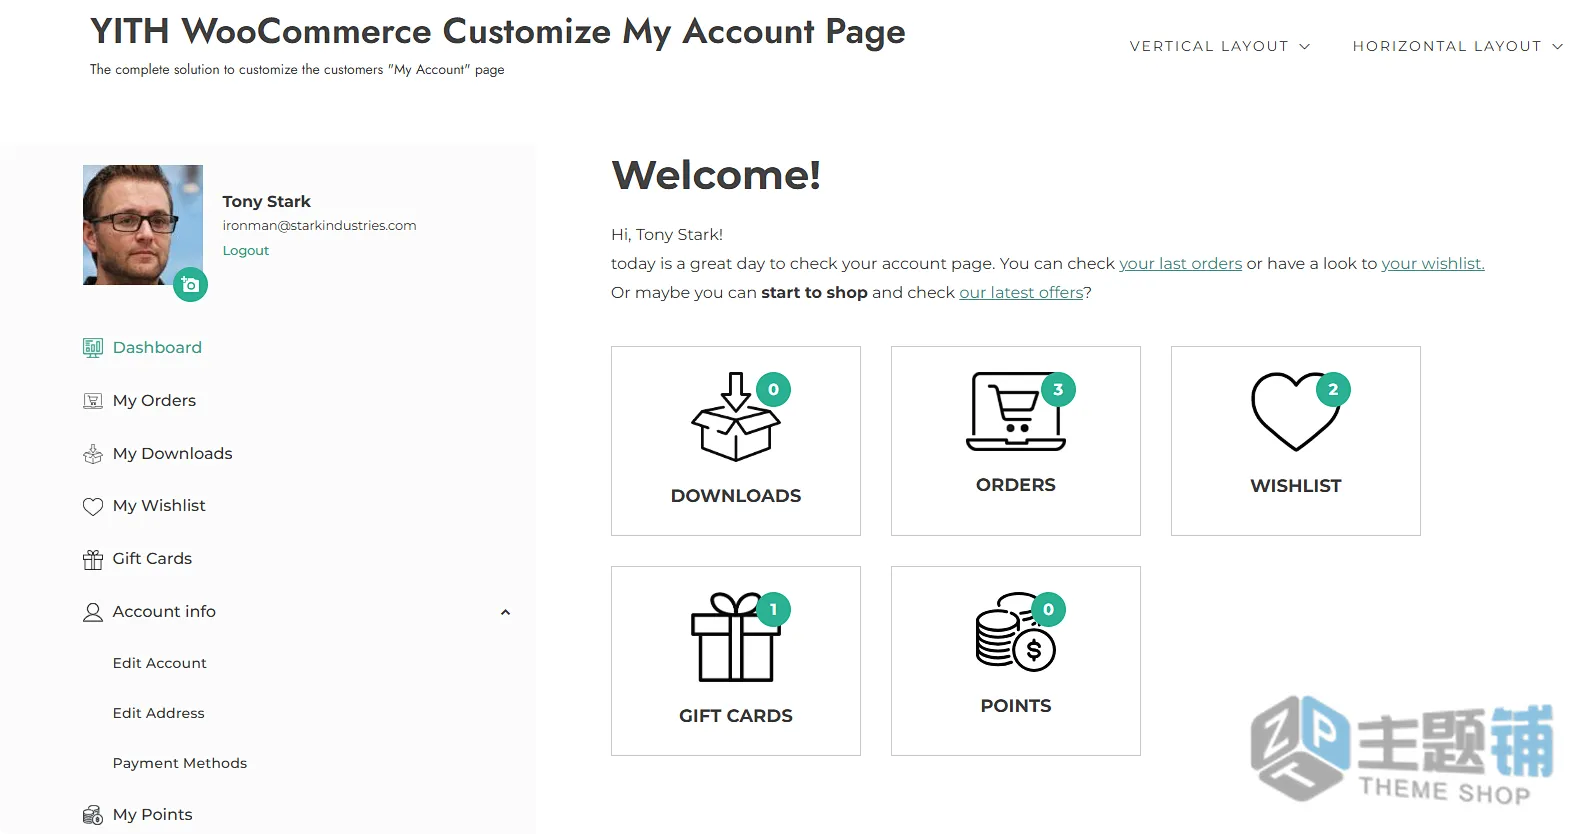Image resolution: width=1581 pixels, height=834 pixels.
Task: Click the site title YITH WooCommerce Customize My Account Page
Action: point(498,32)
